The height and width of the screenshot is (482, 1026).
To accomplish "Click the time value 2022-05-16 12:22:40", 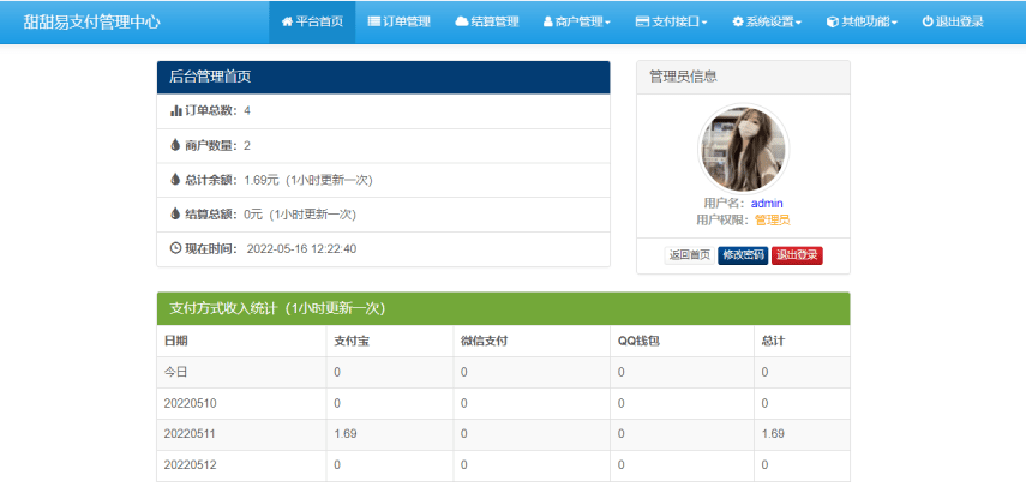I will coord(302,249).
